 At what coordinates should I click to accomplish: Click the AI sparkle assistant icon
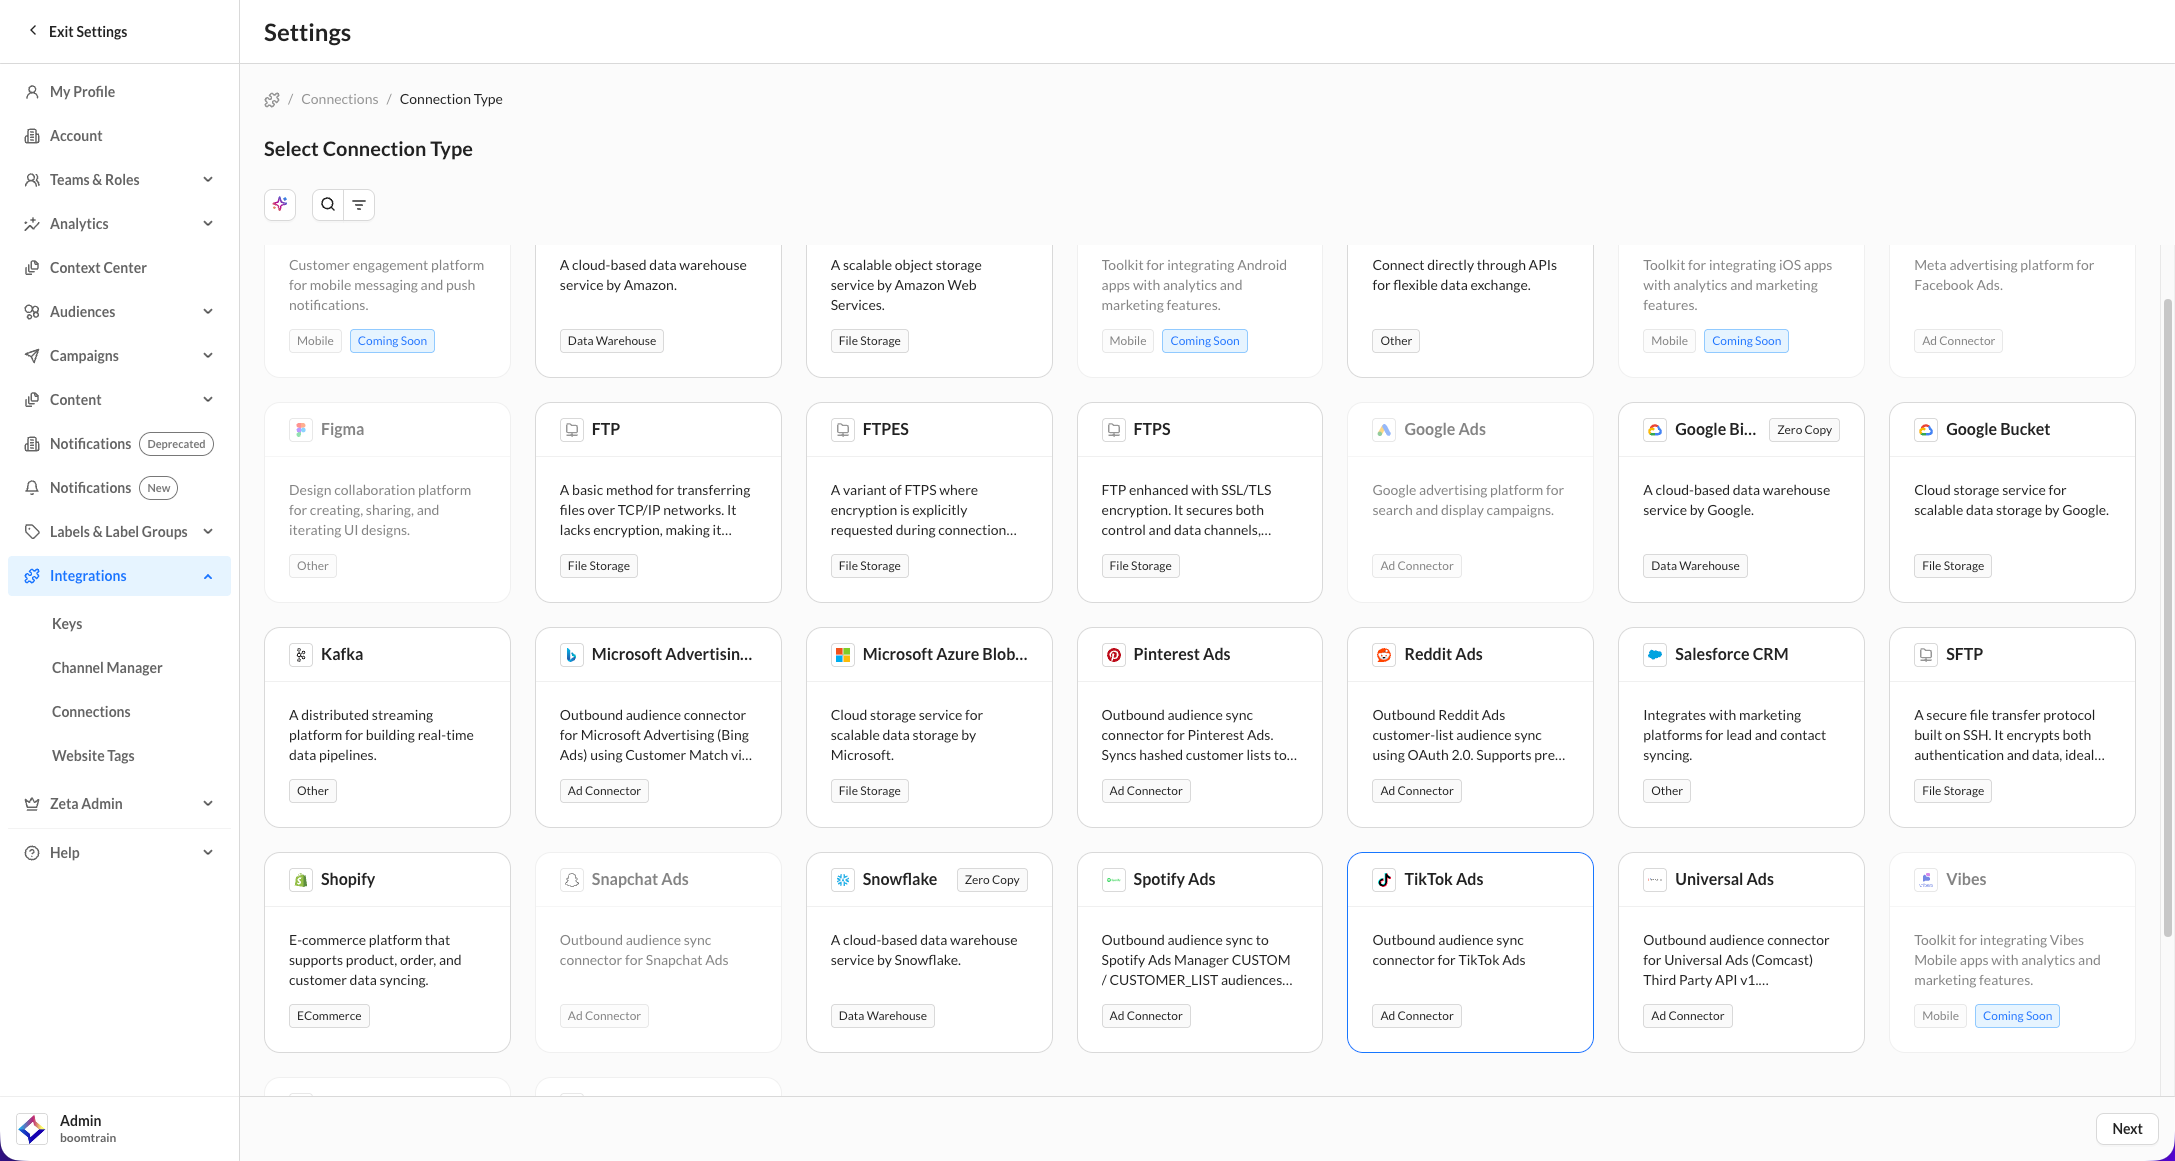280,204
